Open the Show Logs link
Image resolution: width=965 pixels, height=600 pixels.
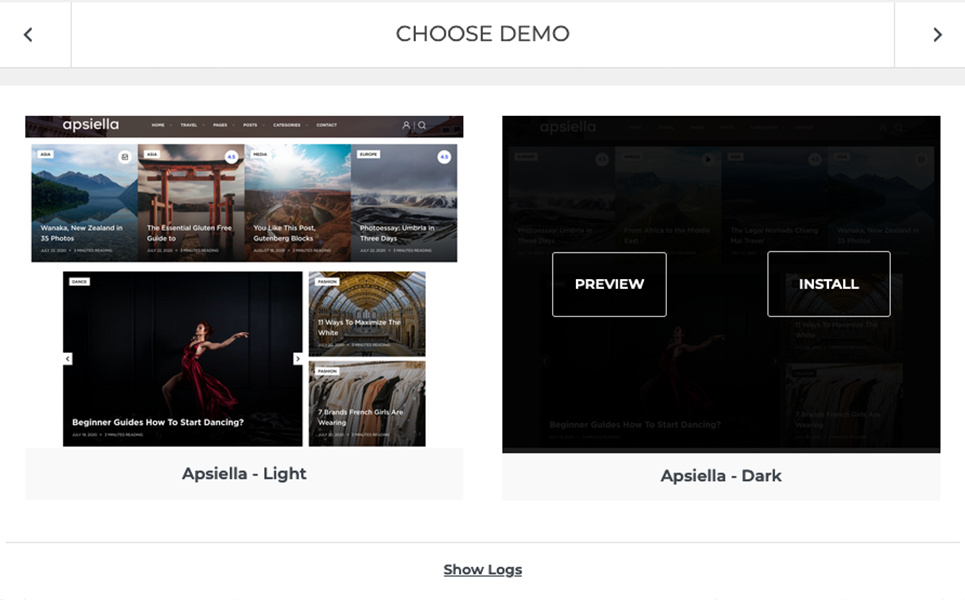(x=482, y=570)
